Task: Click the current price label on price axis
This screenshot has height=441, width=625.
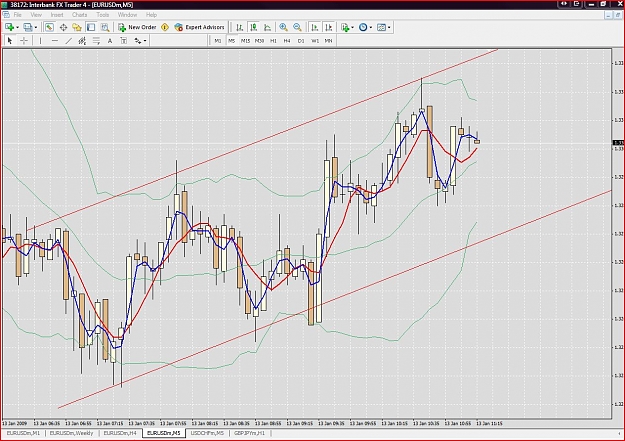Action: coord(619,142)
